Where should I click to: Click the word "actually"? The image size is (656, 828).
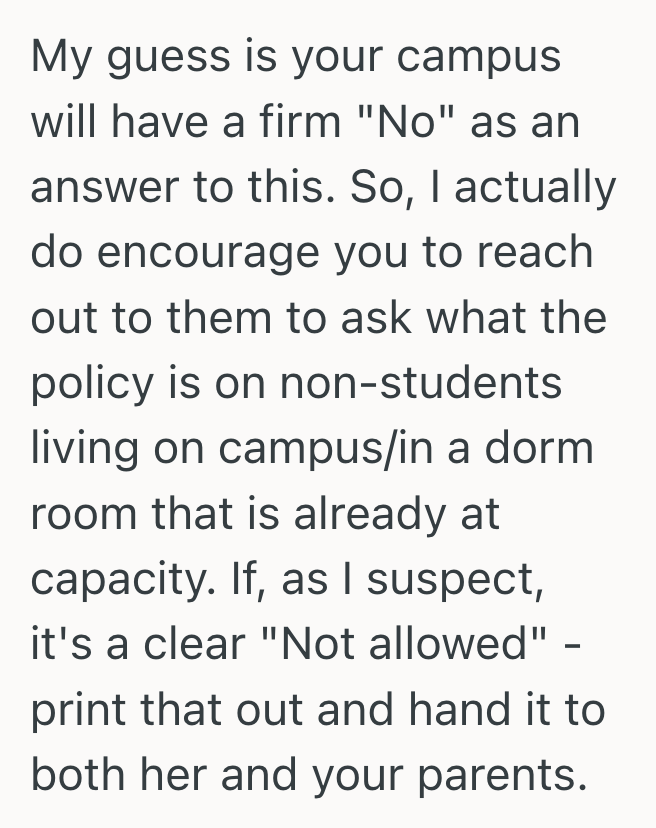coord(541,190)
